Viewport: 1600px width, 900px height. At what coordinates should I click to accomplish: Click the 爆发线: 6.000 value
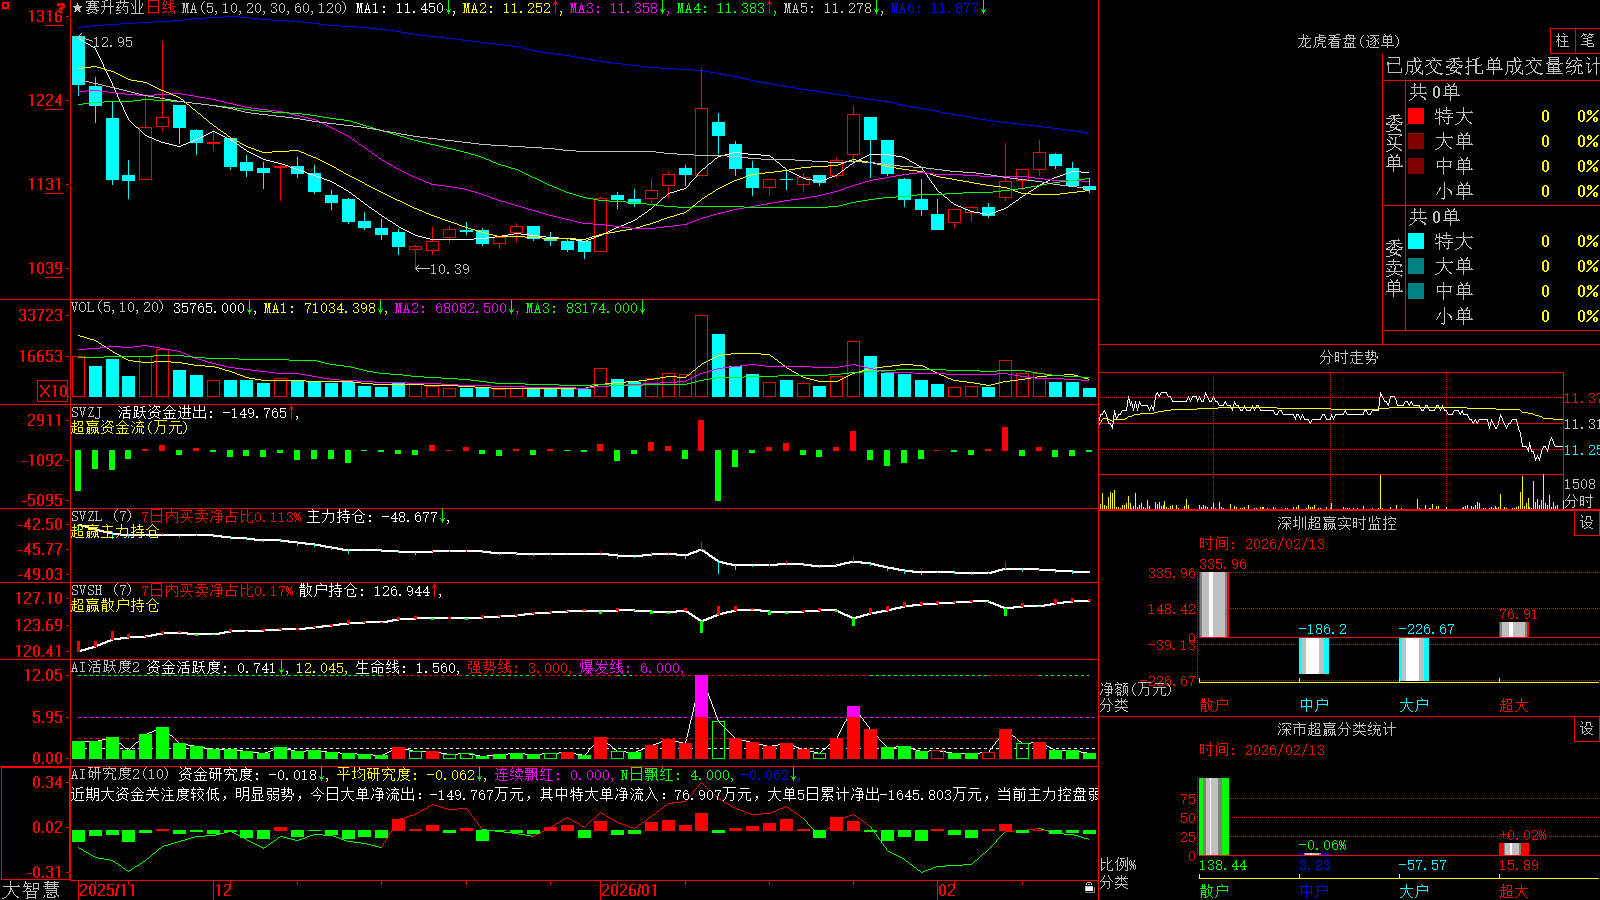pos(631,668)
